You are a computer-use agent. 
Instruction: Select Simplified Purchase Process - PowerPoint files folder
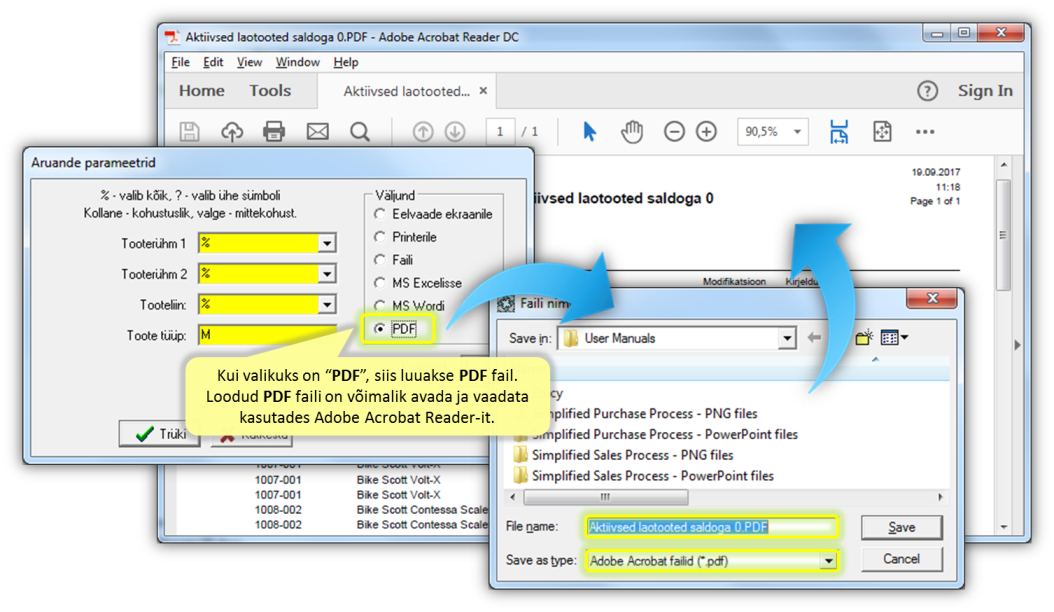[x=665, y=434]
